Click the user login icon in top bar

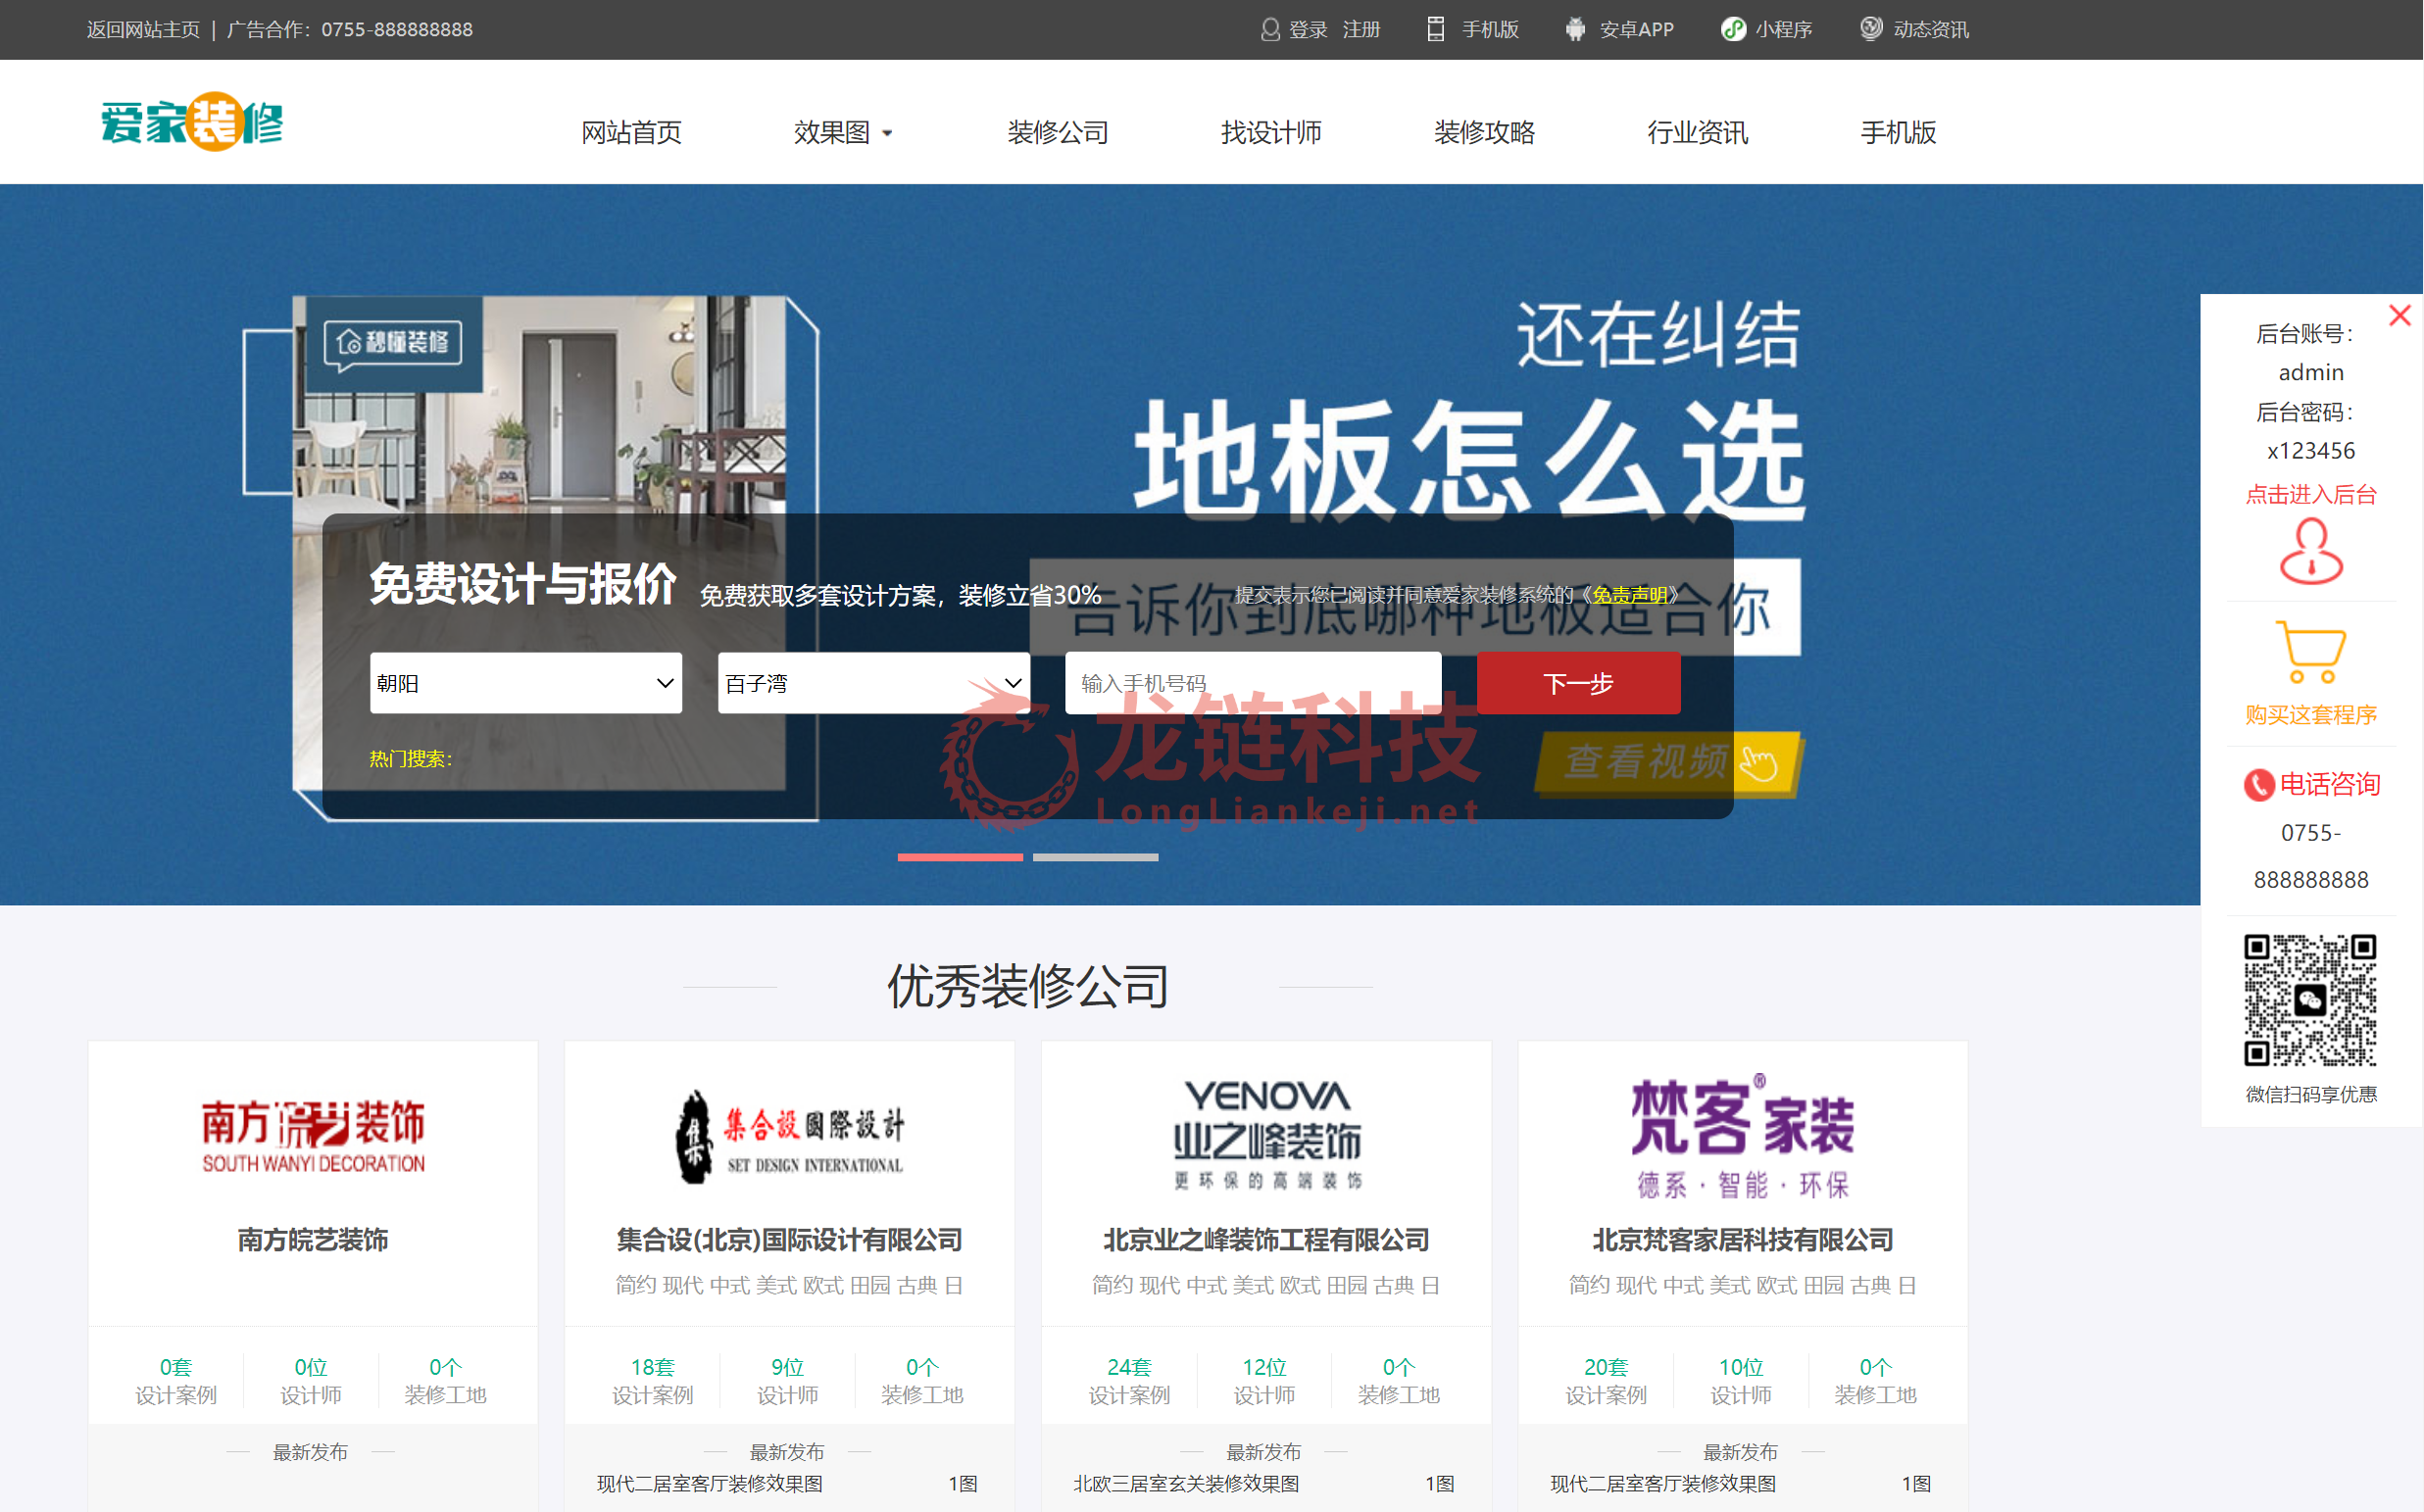pyautogui.click(x=1269, y=29)
